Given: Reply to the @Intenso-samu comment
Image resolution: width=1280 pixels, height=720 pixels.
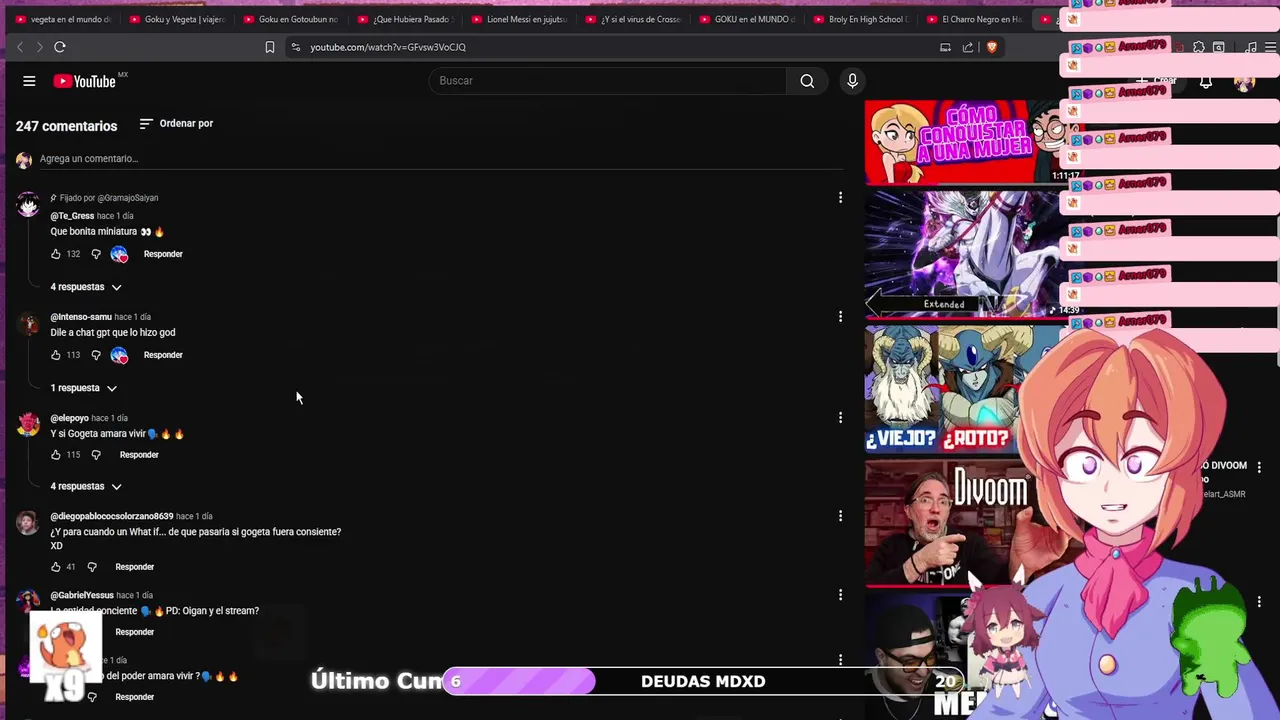Looking at the screenshot, I should pyautogui.click(x=163, y=355).
